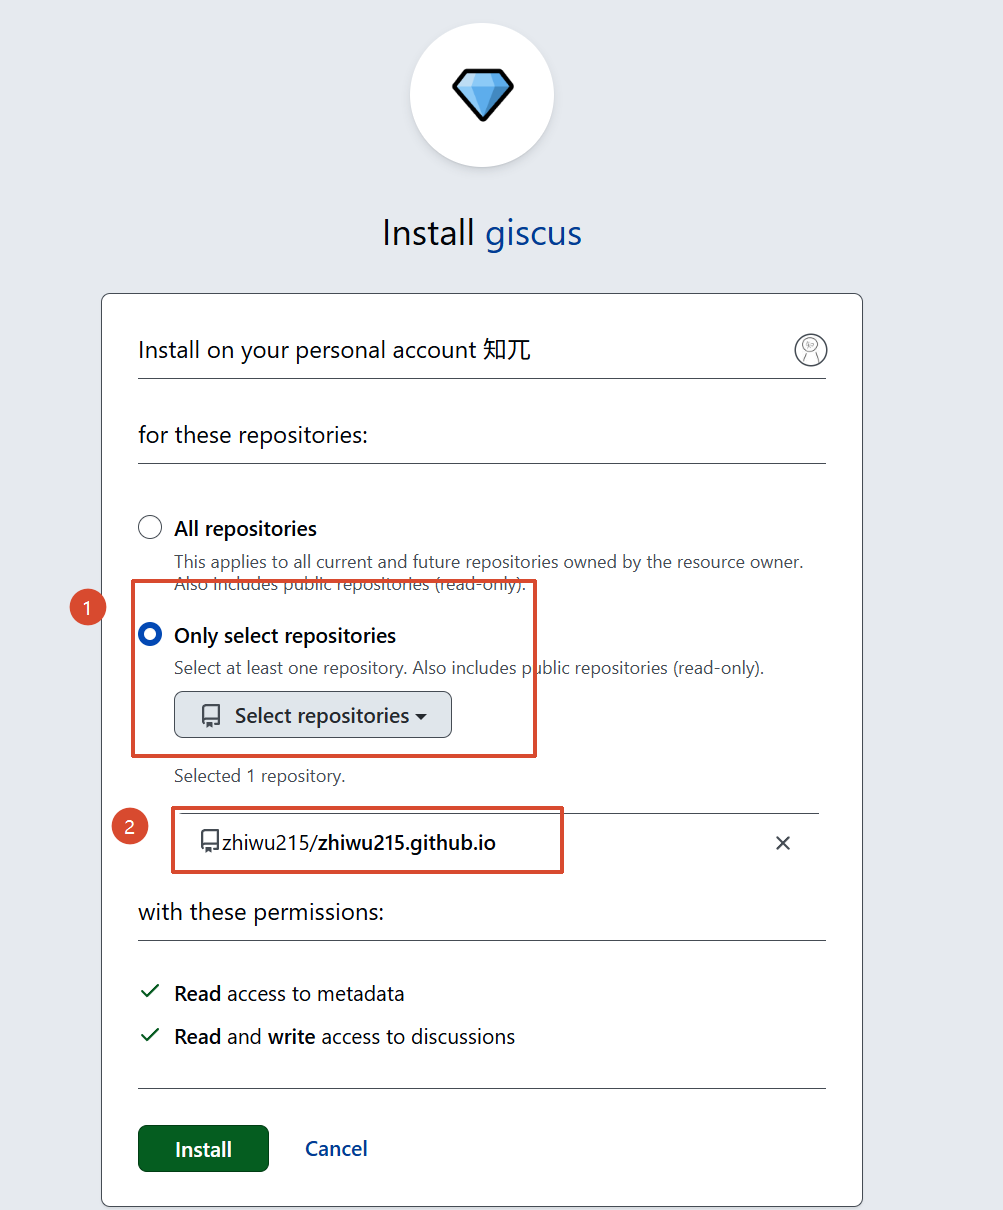Screen dimensions: 1003x1210
Task: Click the red annotation circle numbered 1
Action: point(88,608)
